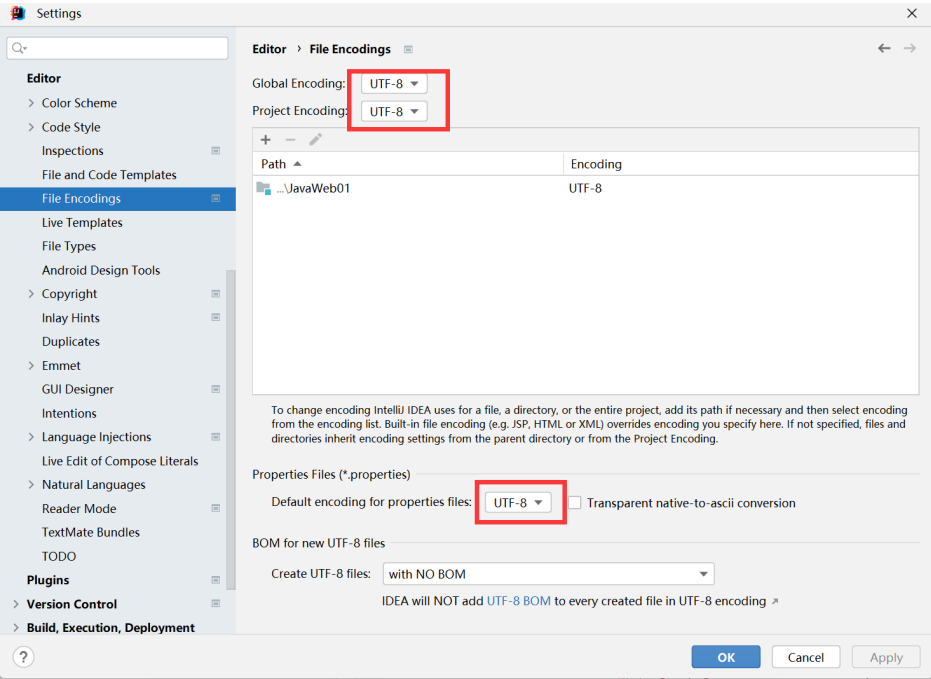Click the help question mark icon

point(23,657)
